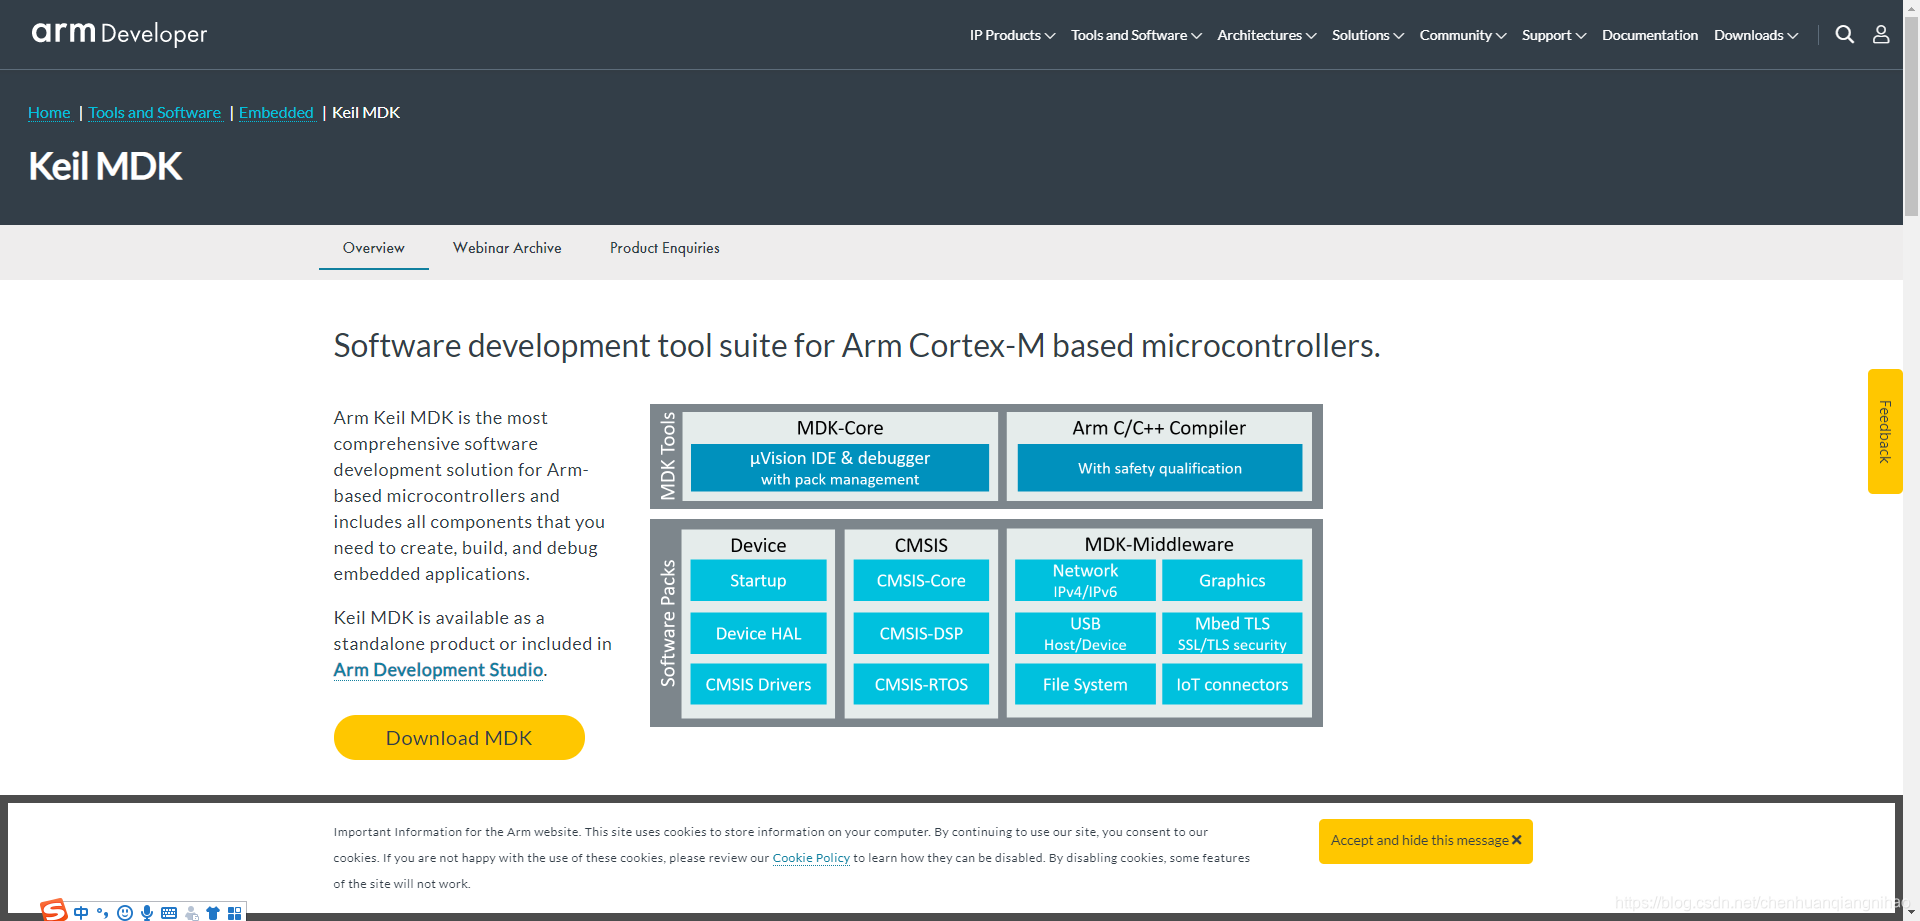Click the Keil MDK breadcrumb text
The height and width of the screenshot is (921, 1920).
[x=366, y=112]
